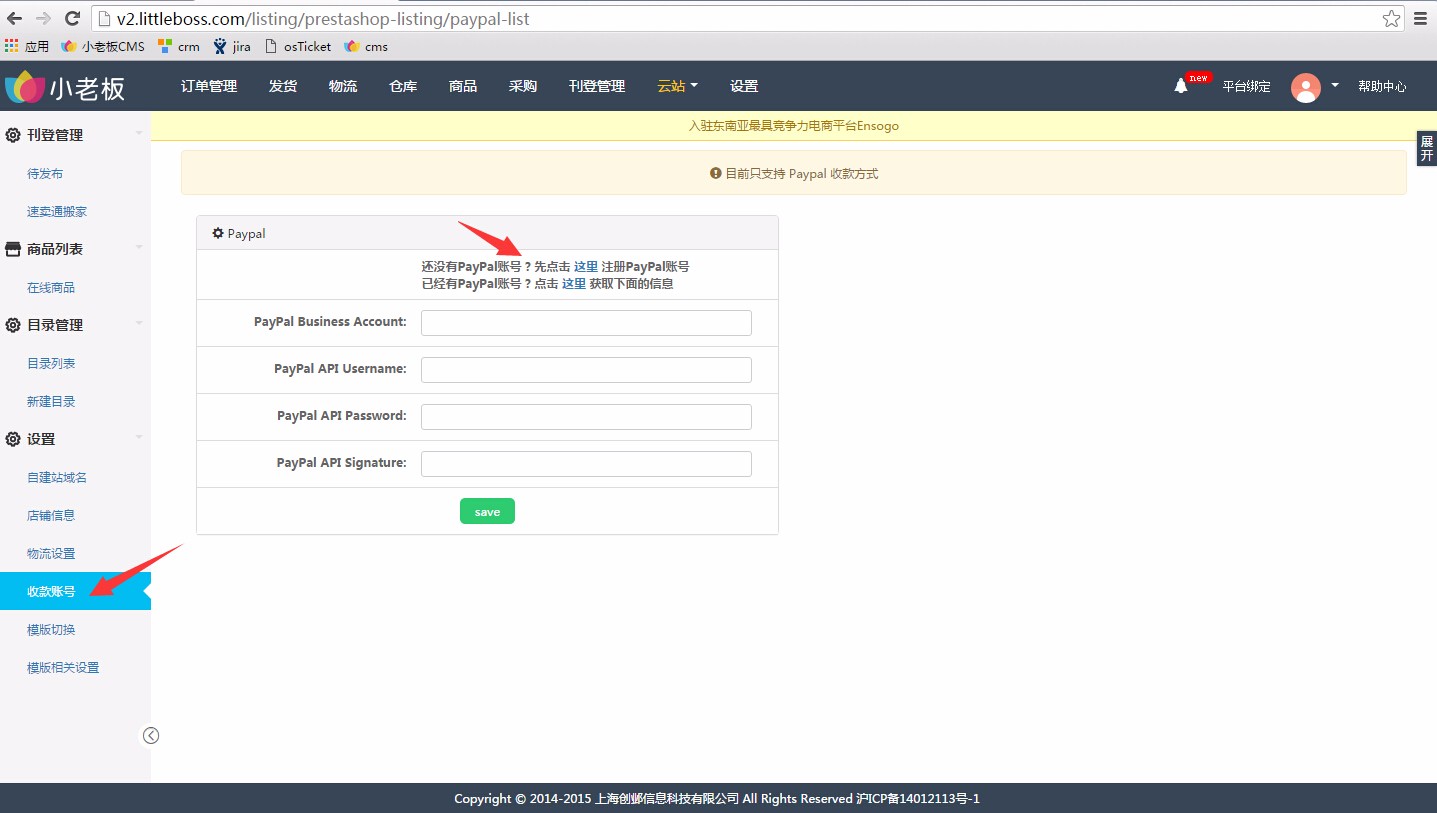Select 店铺信息 in the sidebar

[51, 516]
